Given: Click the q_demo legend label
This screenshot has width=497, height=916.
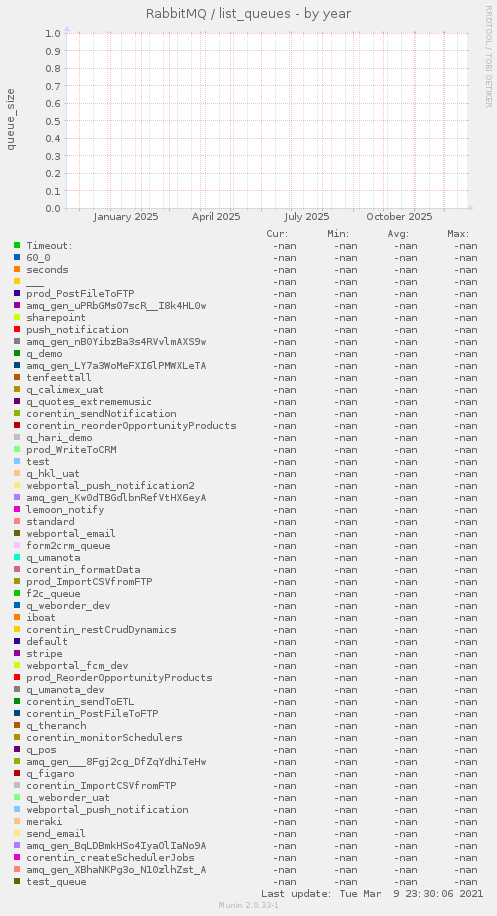Looking at the screenshot, I should [x=44, y=353].
